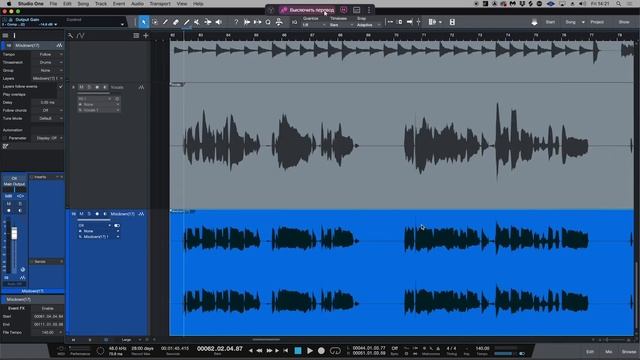Show the automation curve icon
This screenshot has height=360, width=640.
[80, 36]
